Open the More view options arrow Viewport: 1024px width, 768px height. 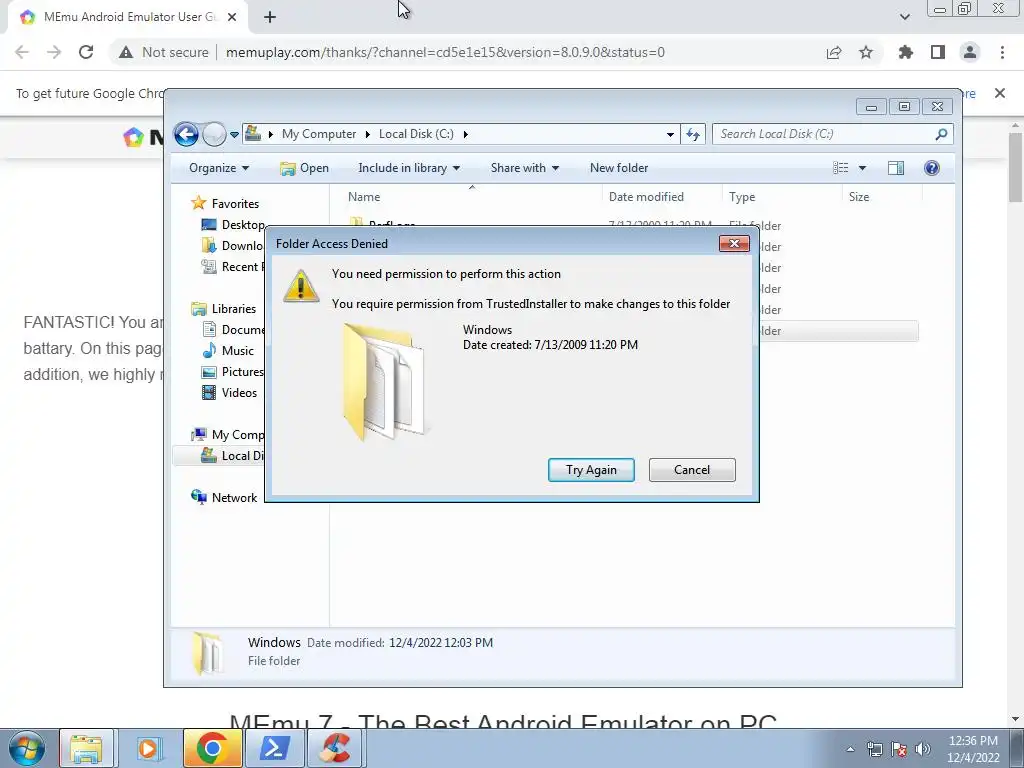tap(862, 168)
